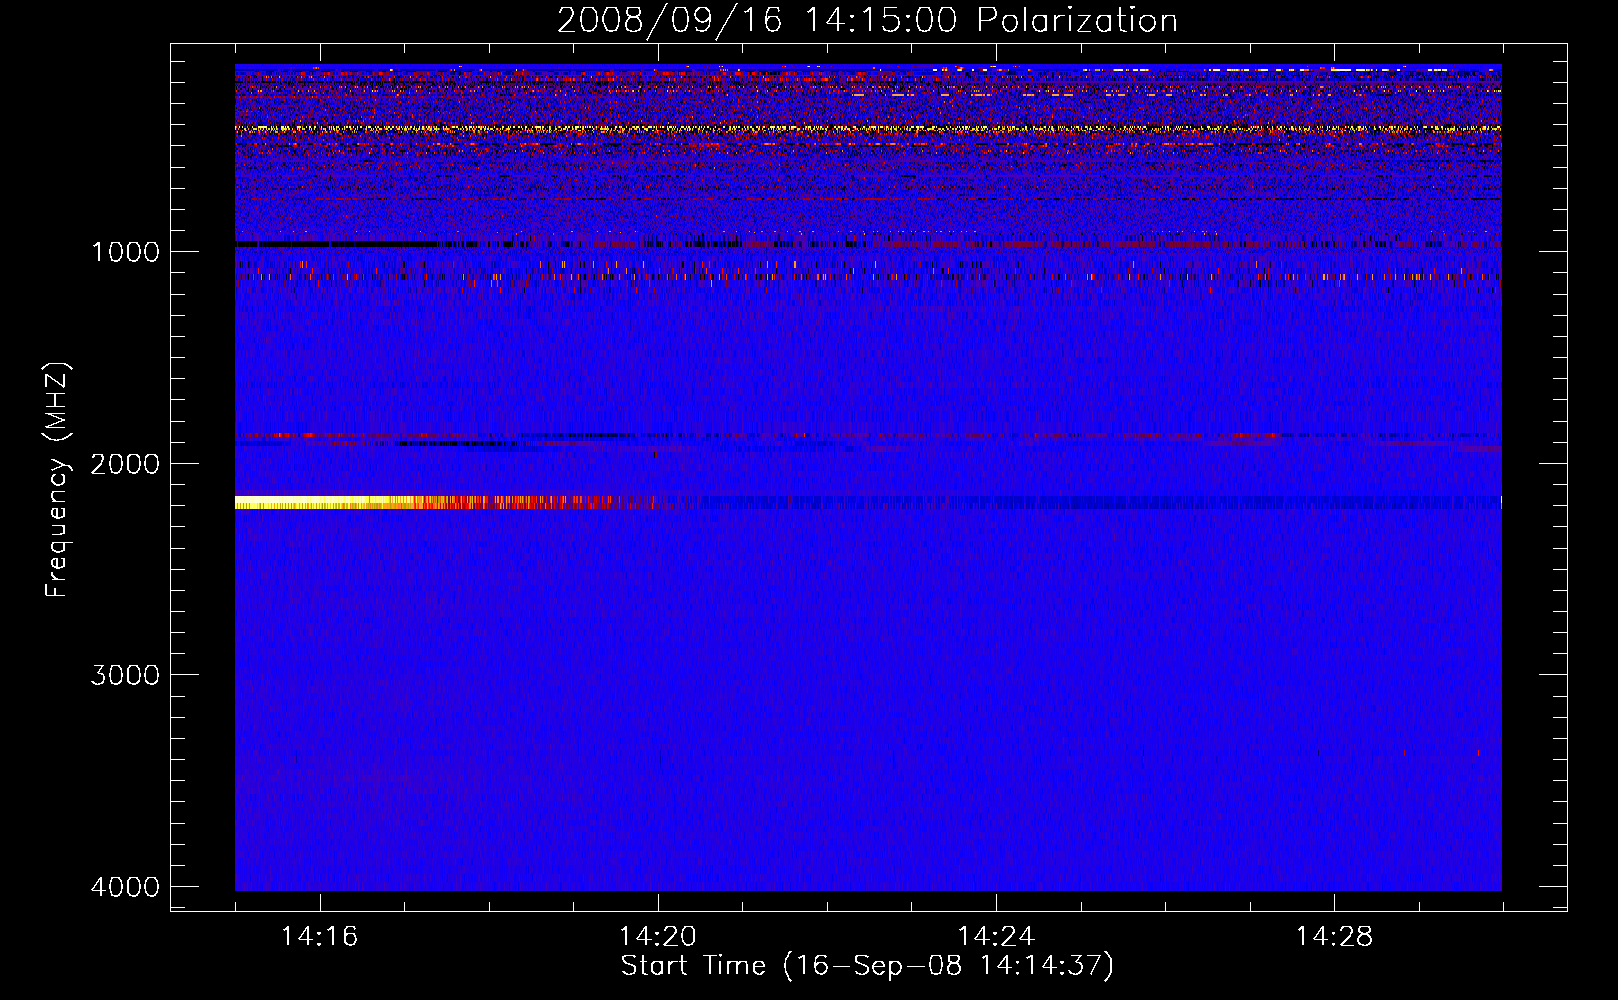
Task: Click the 'Start Time (16-Sep-08 14:14:37)' label
Action: point(867,966)
